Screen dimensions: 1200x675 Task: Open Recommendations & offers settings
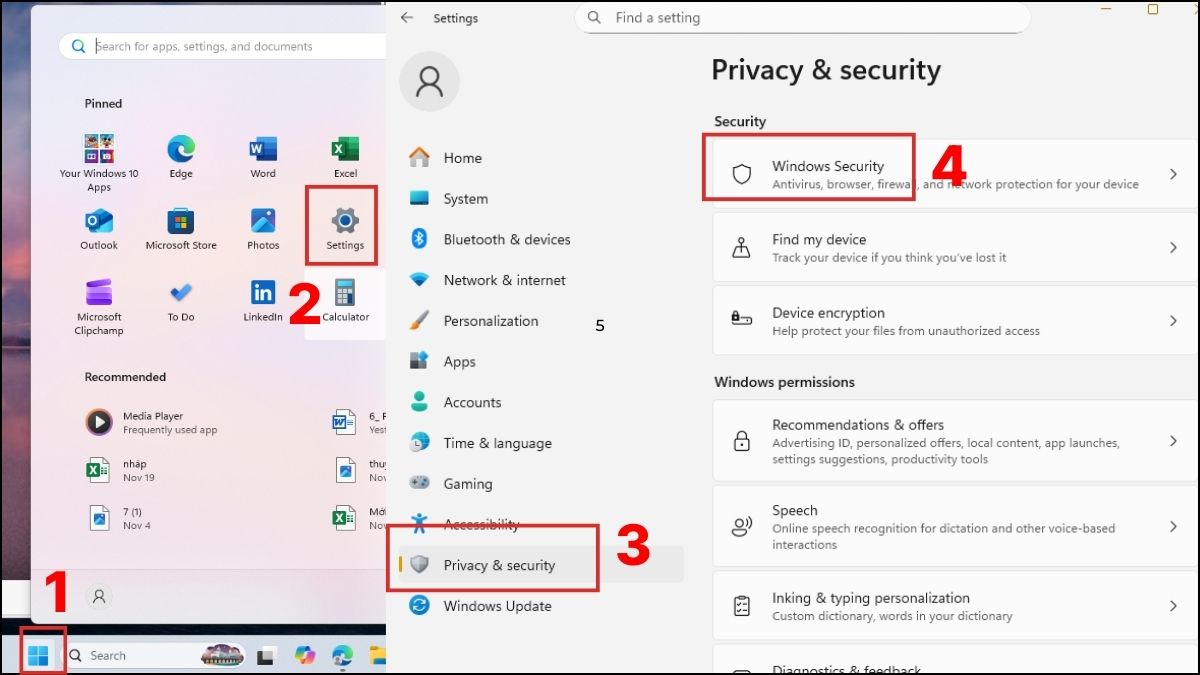pos(956,441)
